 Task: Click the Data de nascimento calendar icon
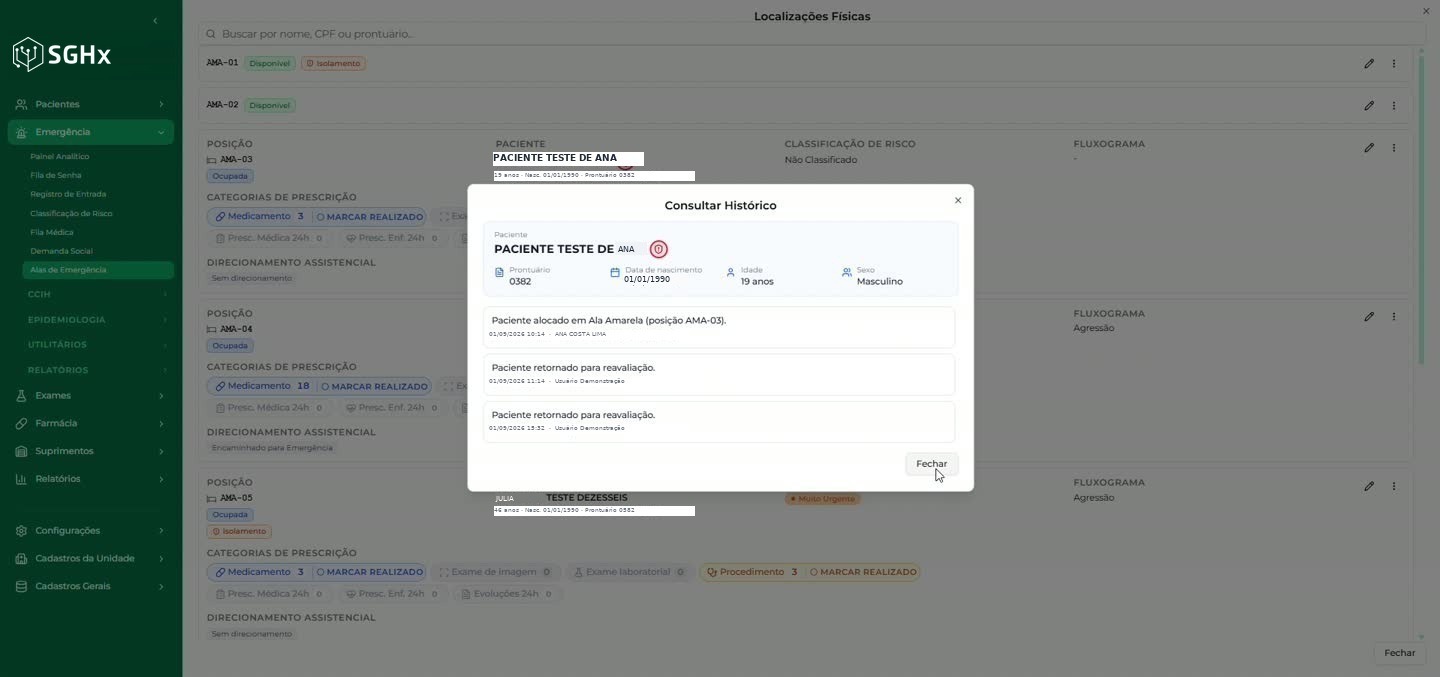(x=615, y=272)
